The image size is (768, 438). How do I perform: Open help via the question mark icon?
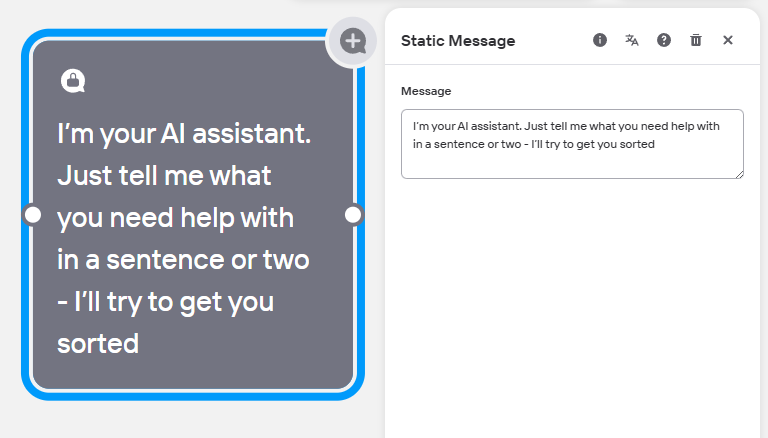click(664, 40)
